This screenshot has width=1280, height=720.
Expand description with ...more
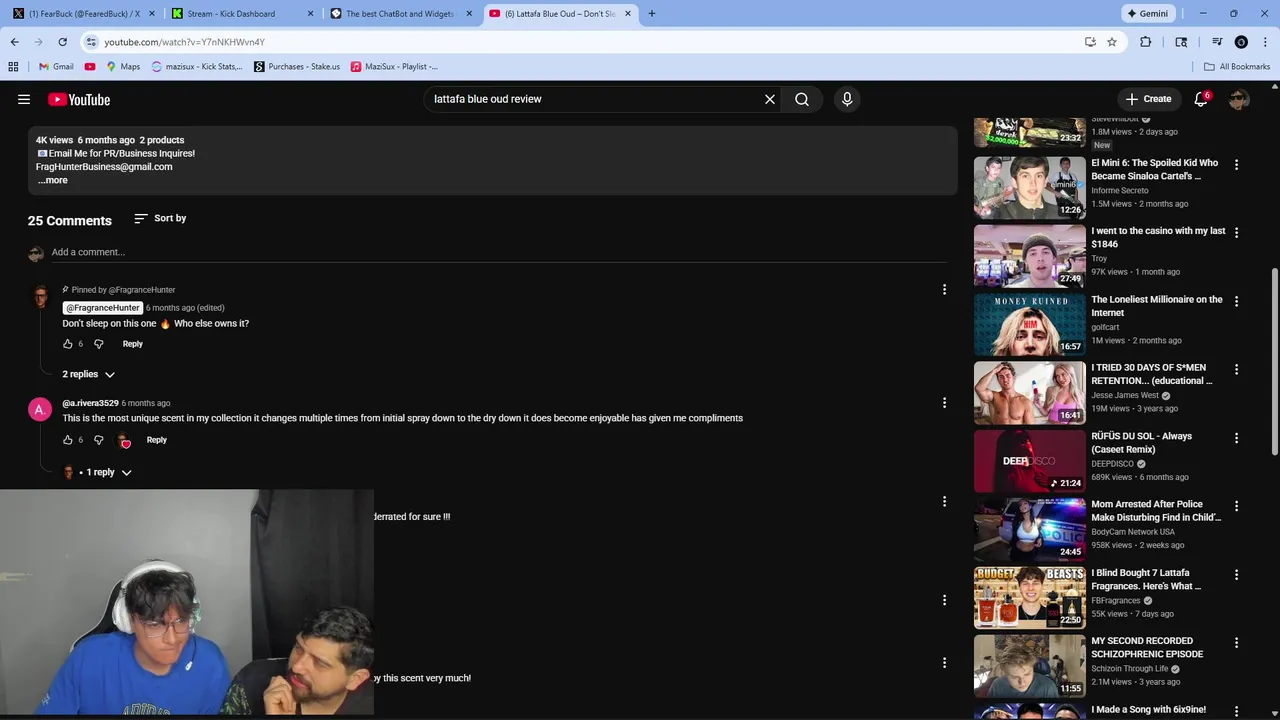point(53,180)
